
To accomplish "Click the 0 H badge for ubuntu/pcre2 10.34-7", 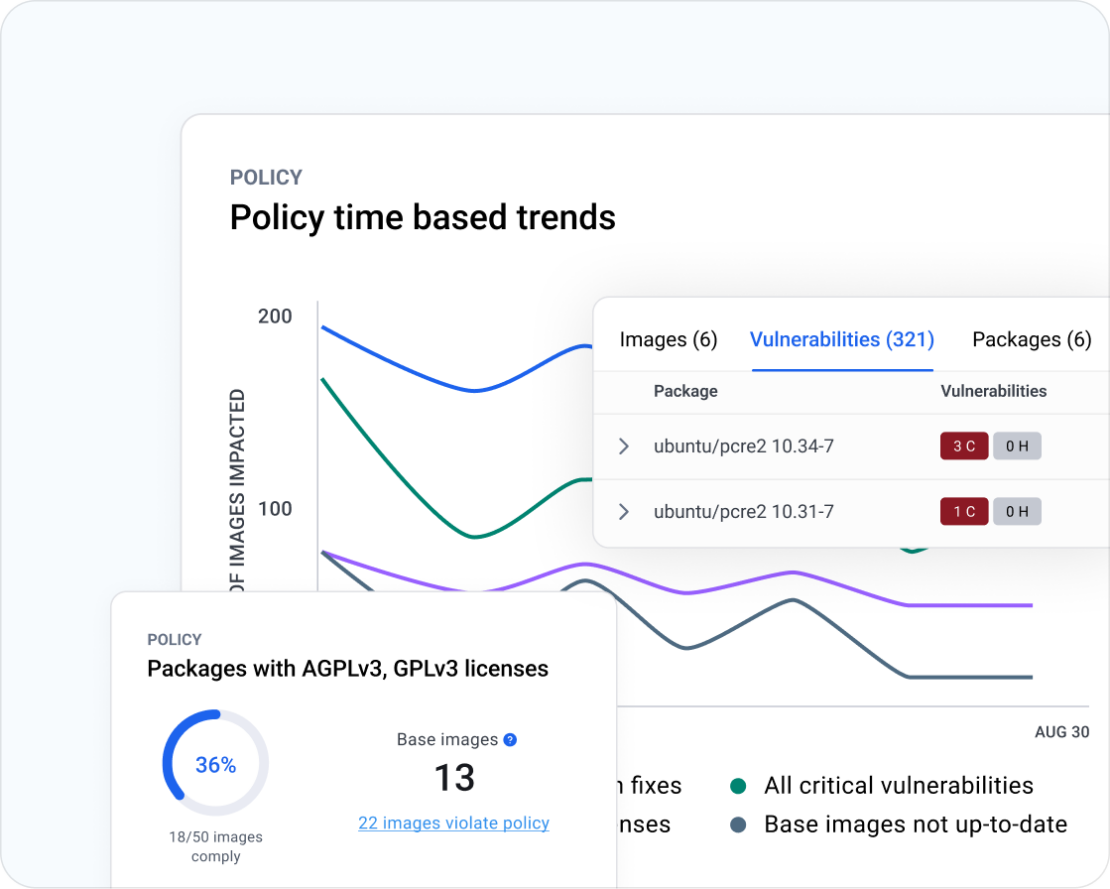I will point(1016,446).
